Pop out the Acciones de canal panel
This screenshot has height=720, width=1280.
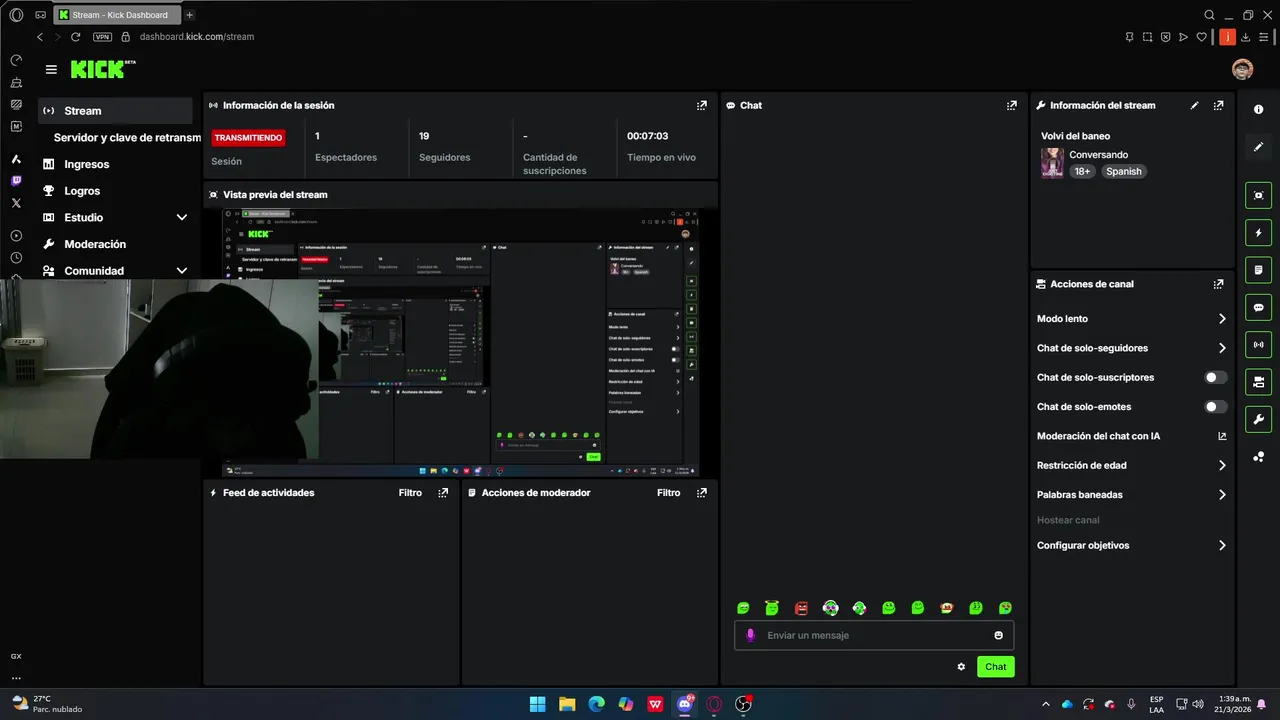coord(1218,284)
